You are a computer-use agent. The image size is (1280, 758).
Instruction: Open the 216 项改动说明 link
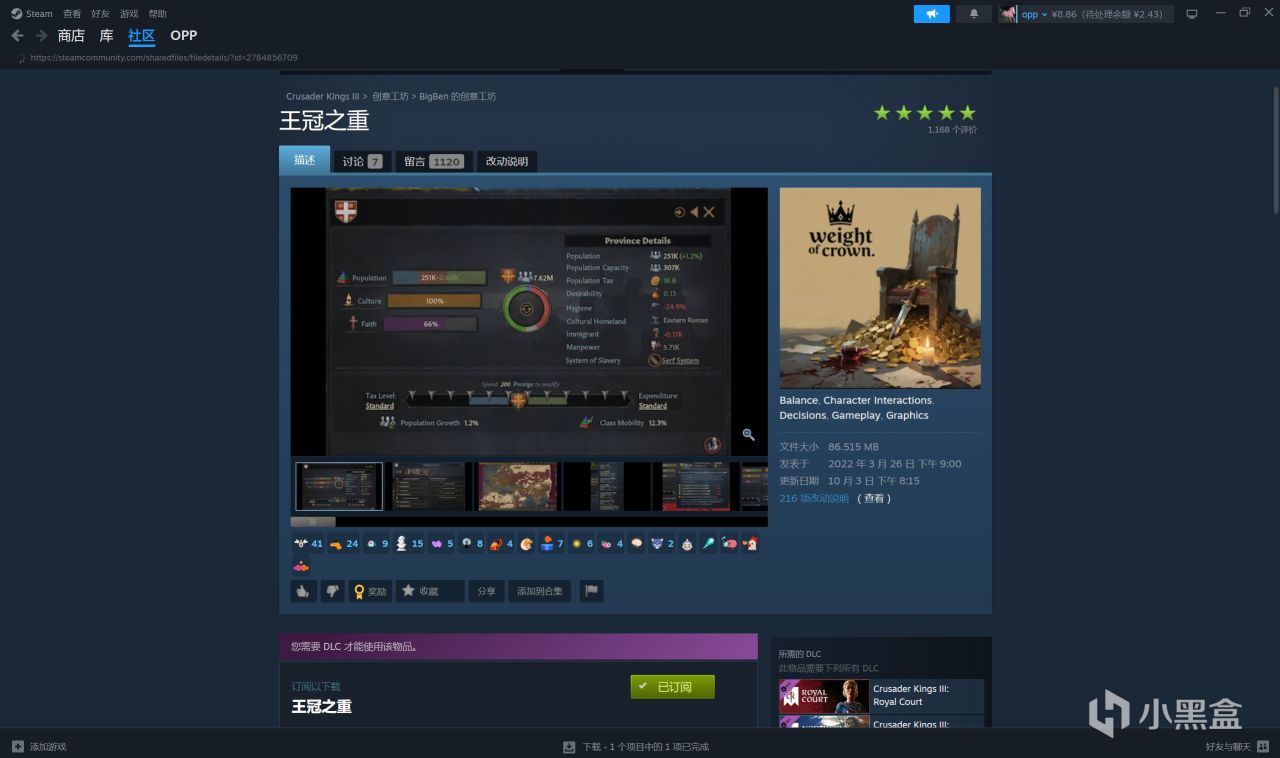click(814, 498)
